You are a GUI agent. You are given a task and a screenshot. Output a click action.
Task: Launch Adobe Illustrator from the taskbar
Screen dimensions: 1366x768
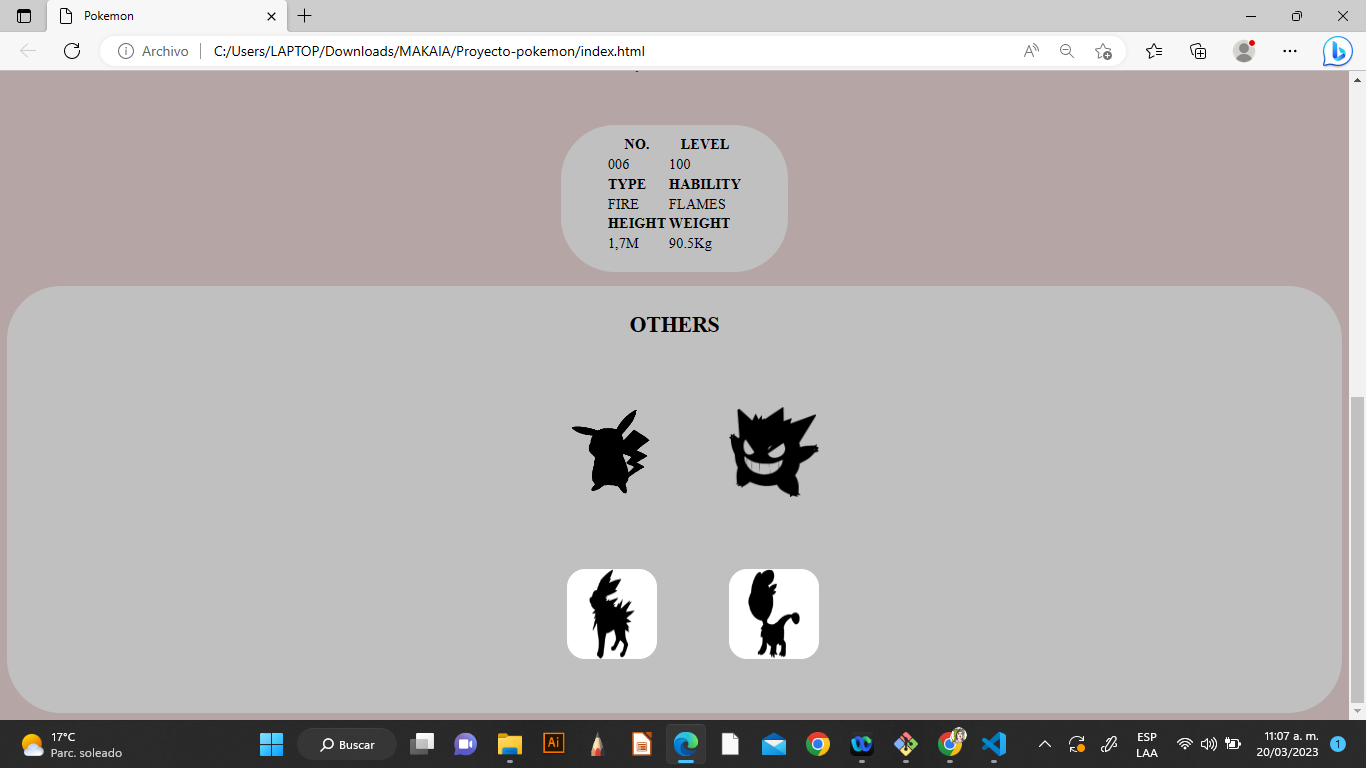coord(553,744)
